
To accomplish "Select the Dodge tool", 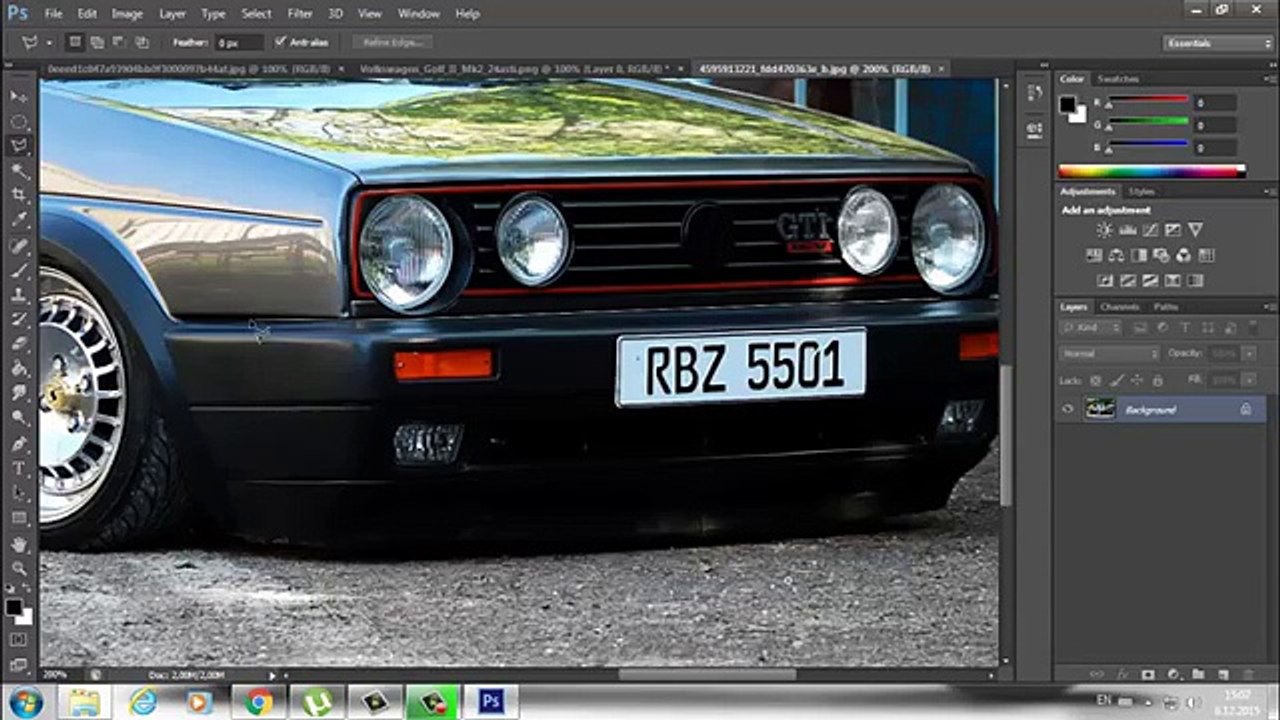I will click(x=19, y=420).
